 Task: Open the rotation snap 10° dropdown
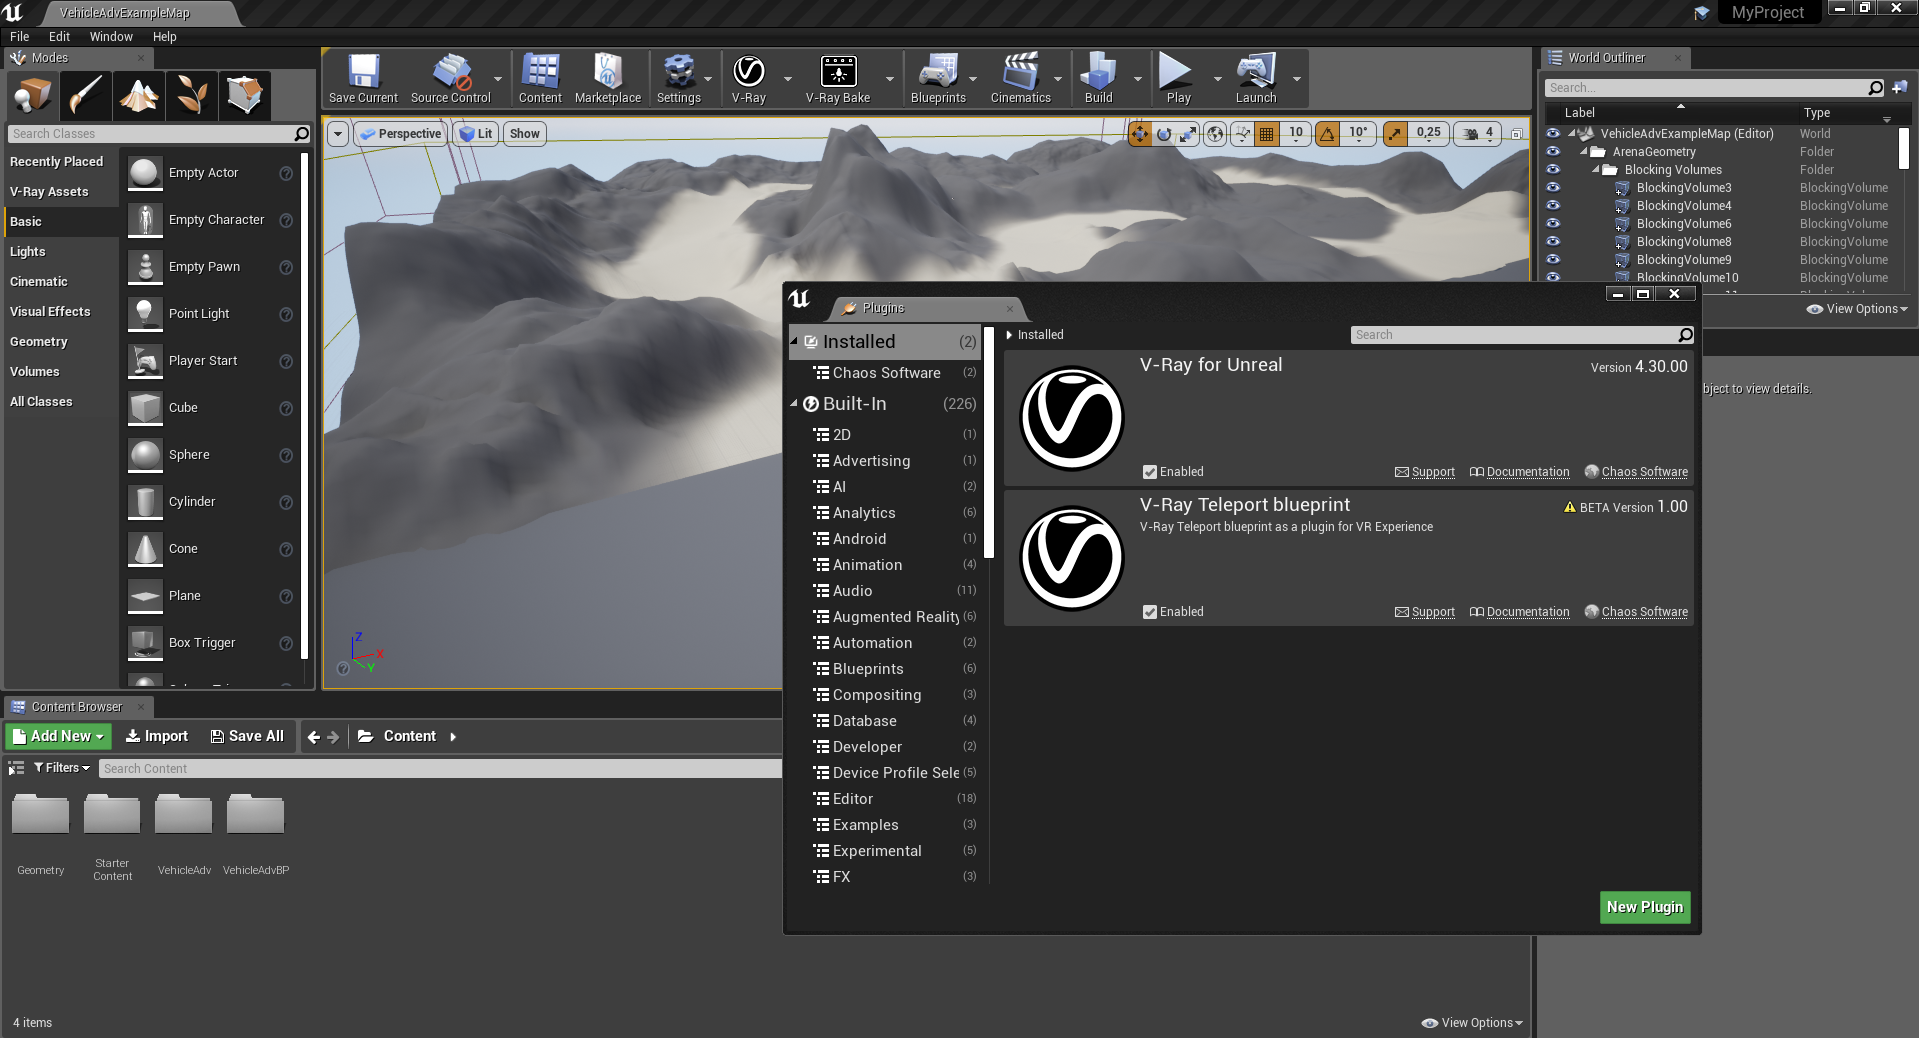pyautogui.click(x=1358, y=134)
